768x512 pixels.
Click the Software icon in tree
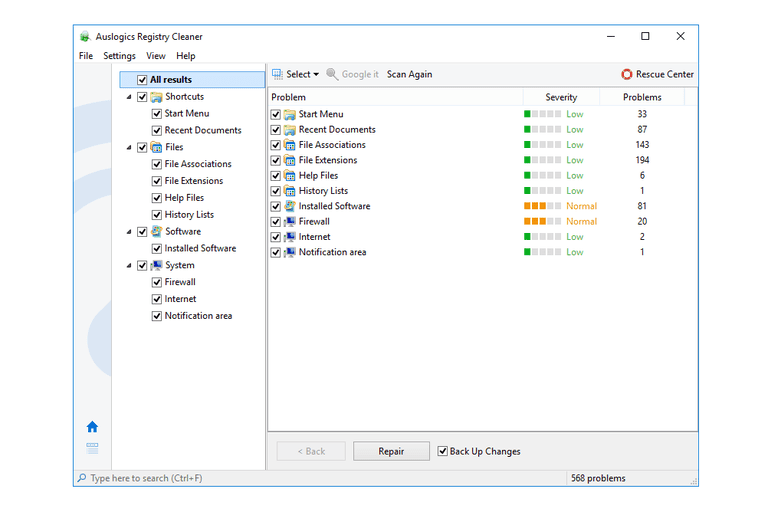click(156, 231)
